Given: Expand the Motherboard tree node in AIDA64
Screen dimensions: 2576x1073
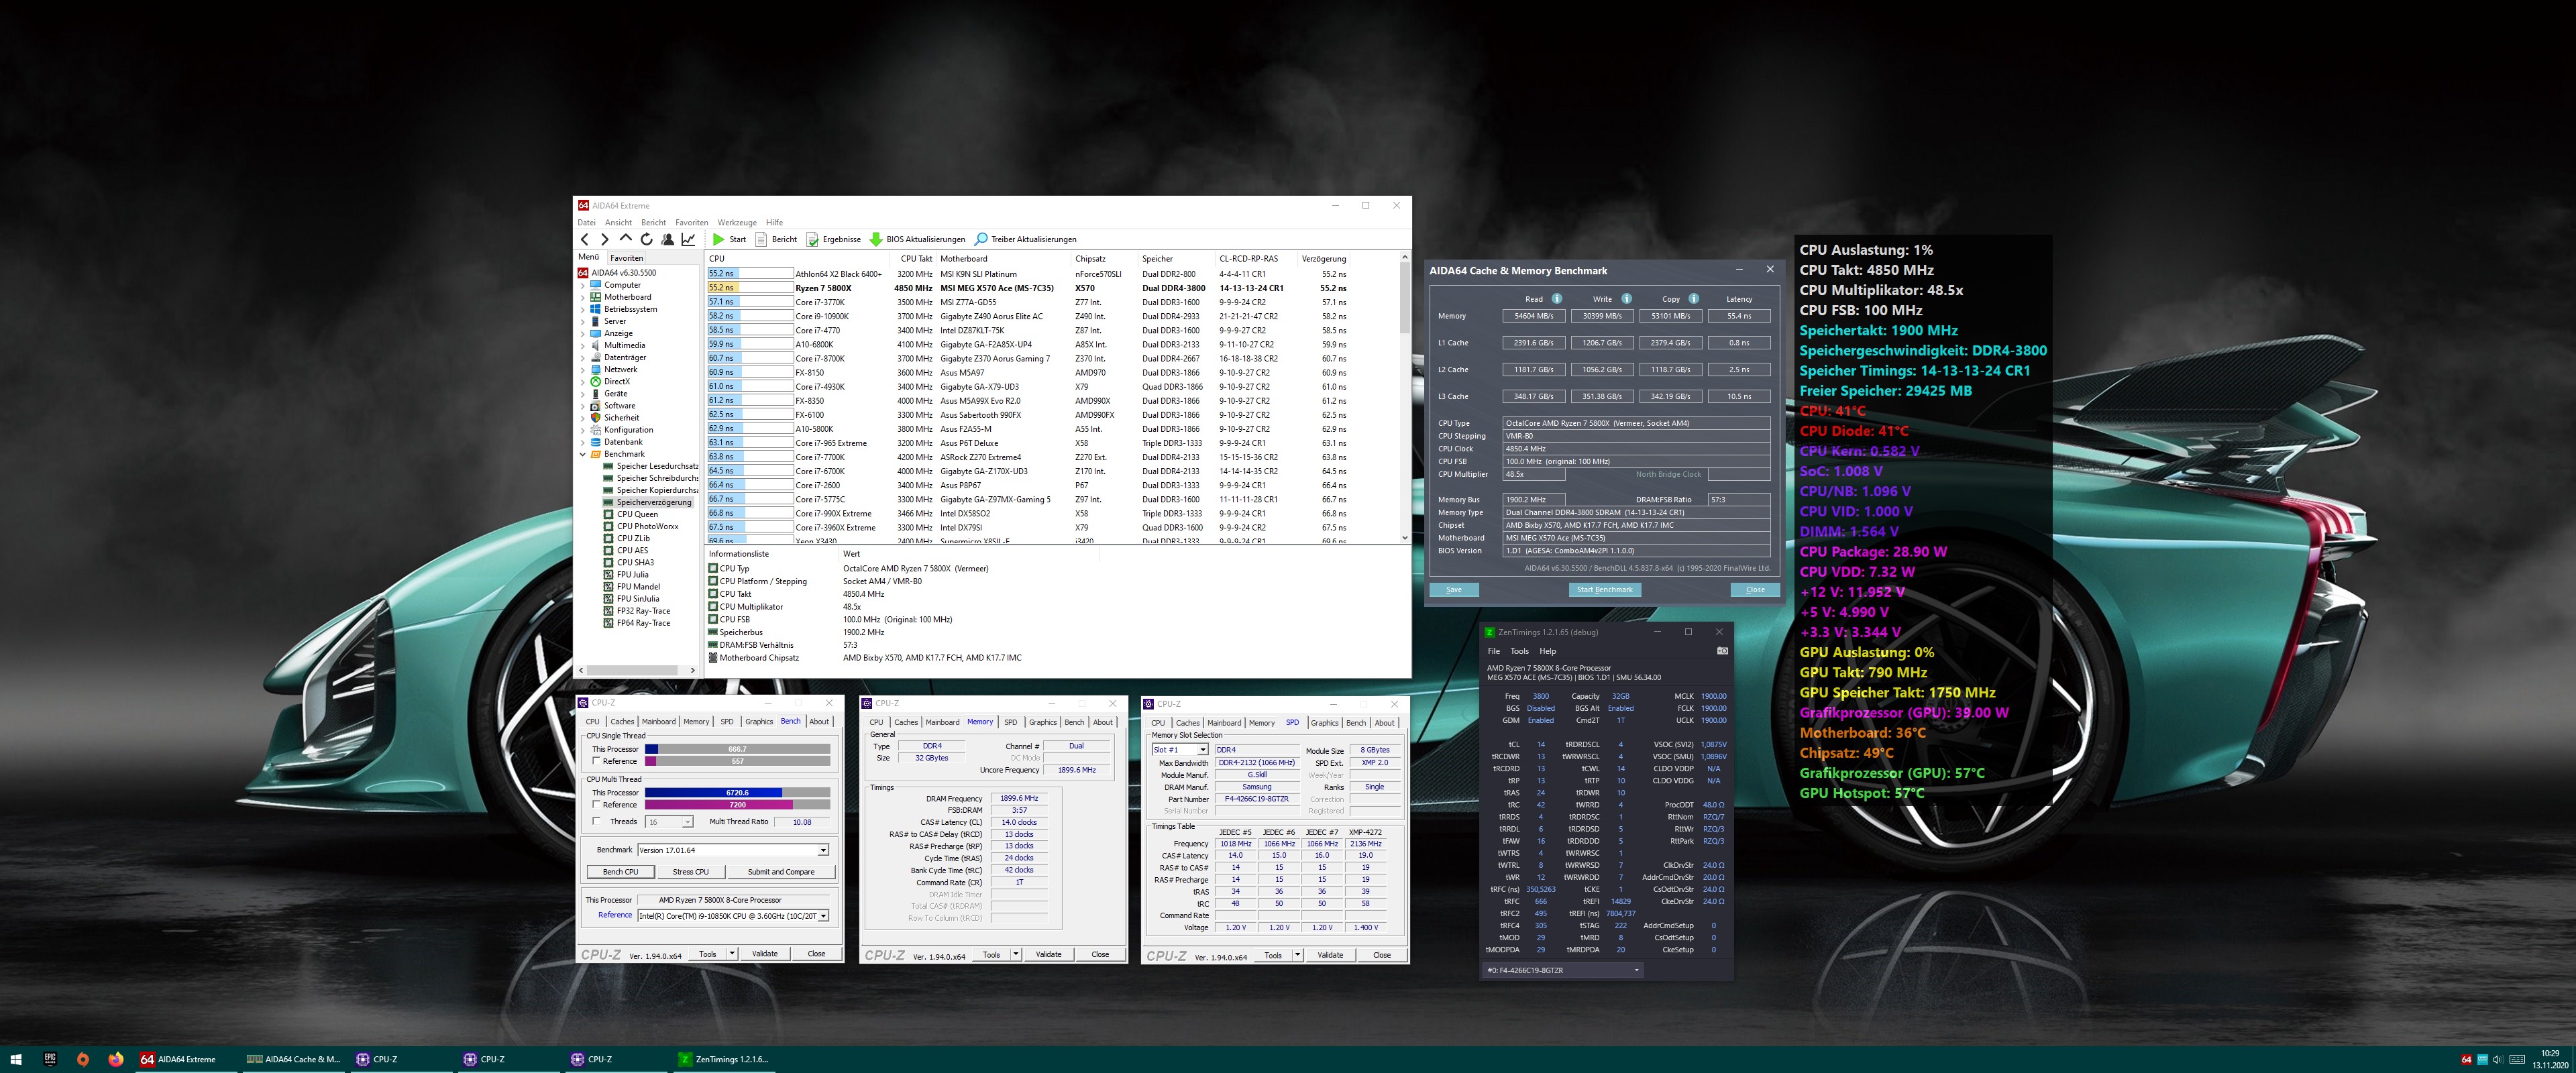Looking at the screenshot, I should click(583, 297).
